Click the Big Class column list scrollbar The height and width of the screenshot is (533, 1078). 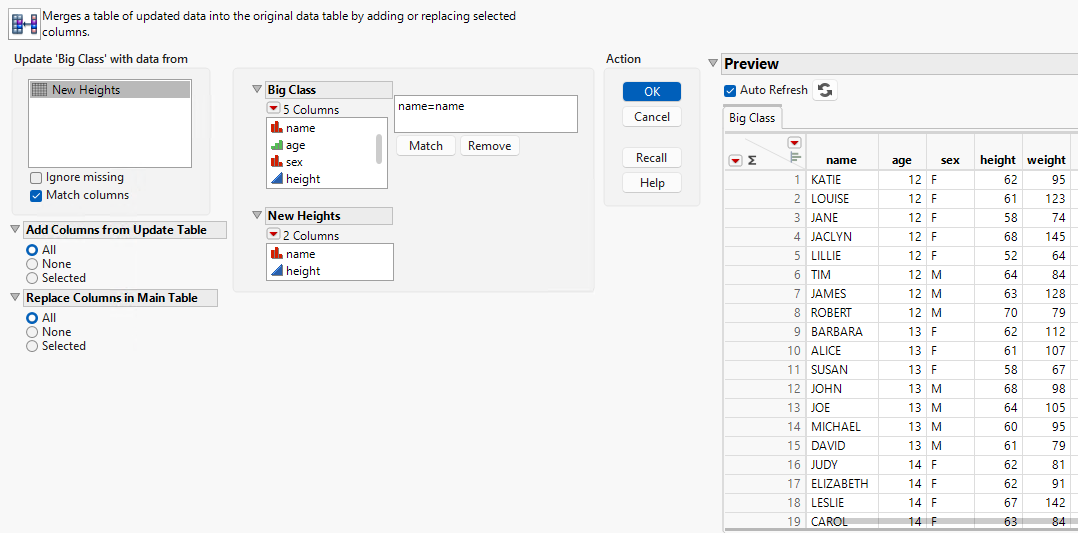(x=379, y=149)
